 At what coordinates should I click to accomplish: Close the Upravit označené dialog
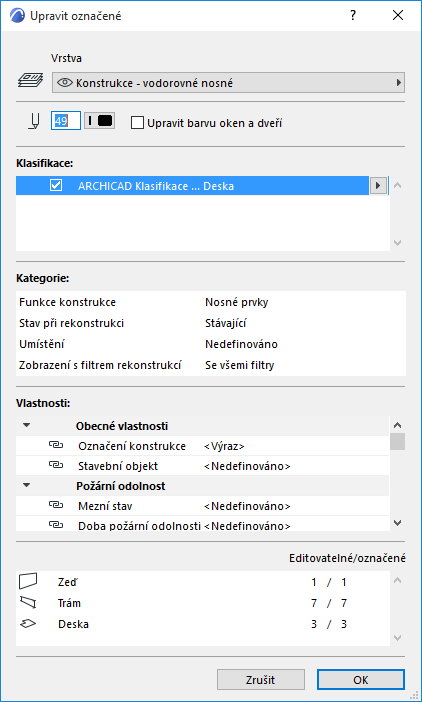[x=398, y=15]
